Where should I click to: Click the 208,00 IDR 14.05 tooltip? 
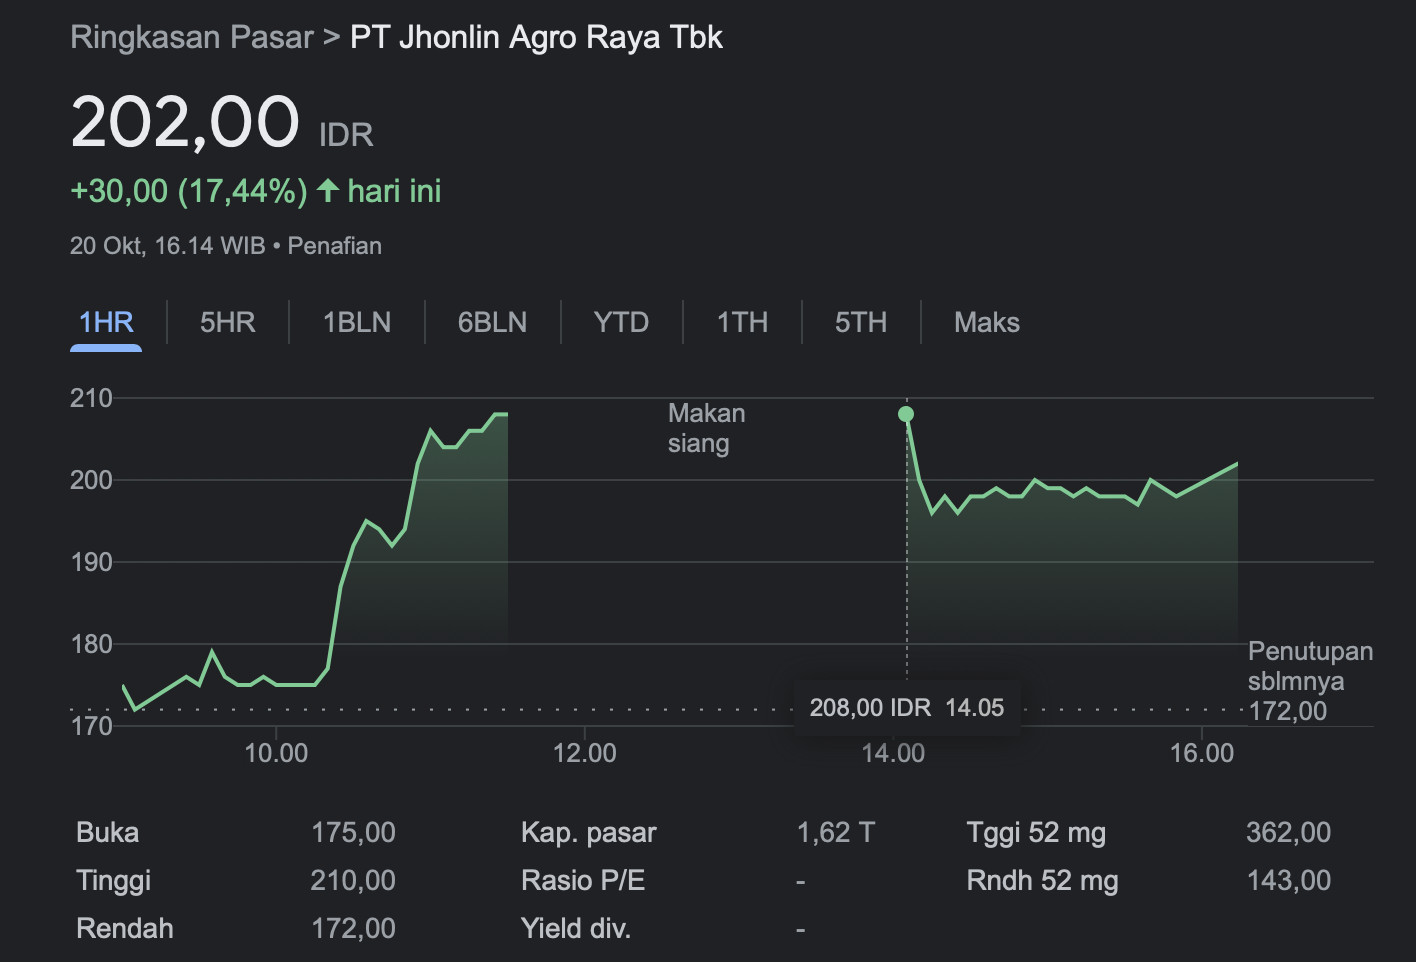click(906, 708)
